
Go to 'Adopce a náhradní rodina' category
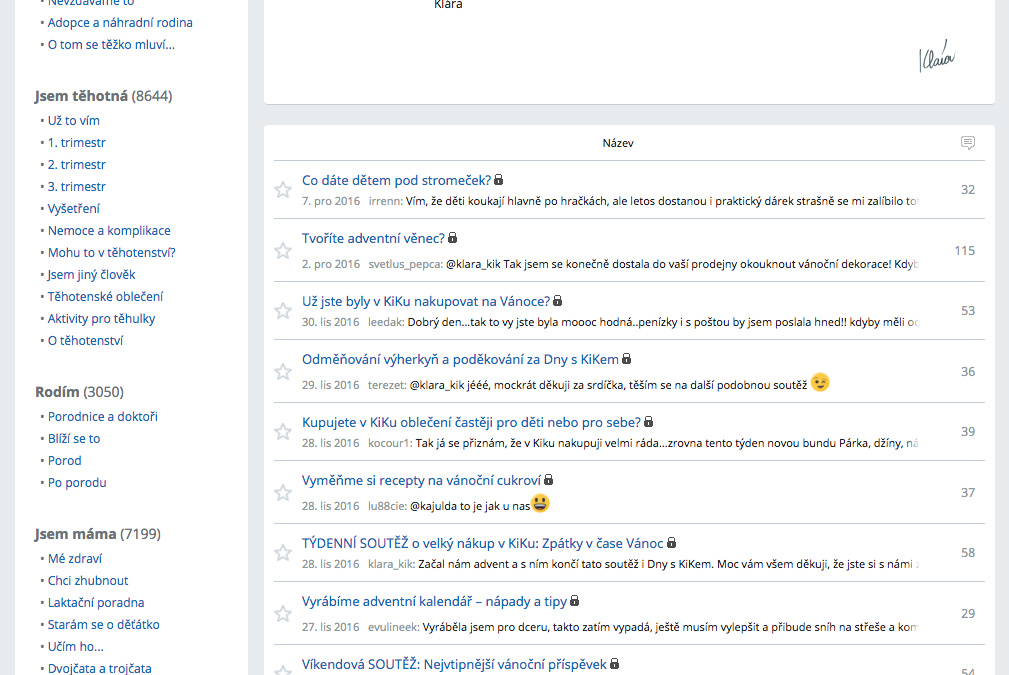pyautogui.click(x=120, y=23)
